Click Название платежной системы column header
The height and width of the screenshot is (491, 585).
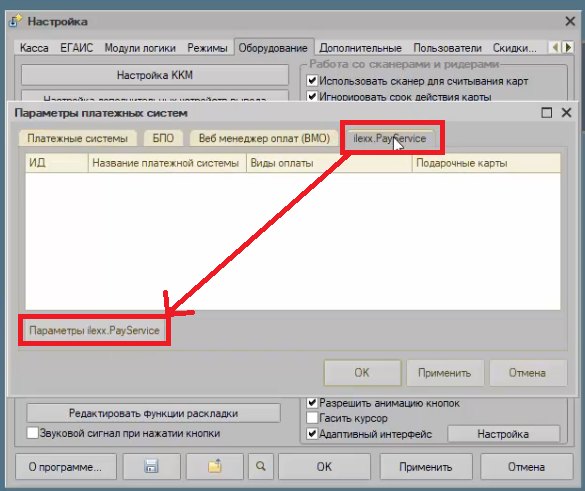coord(167,163)
